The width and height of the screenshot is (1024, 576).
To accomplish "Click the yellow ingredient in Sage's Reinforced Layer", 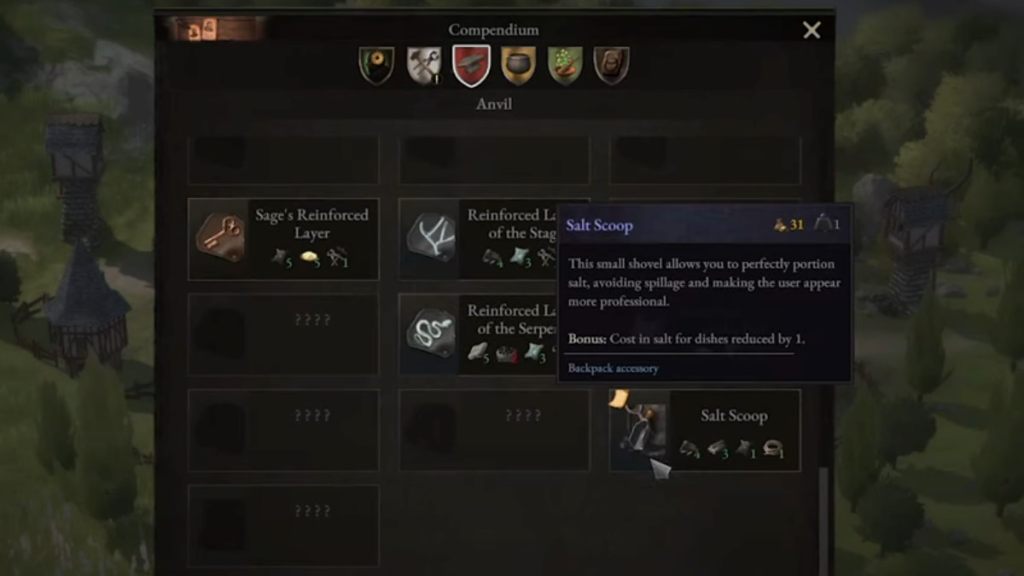I will coord(311,259).
